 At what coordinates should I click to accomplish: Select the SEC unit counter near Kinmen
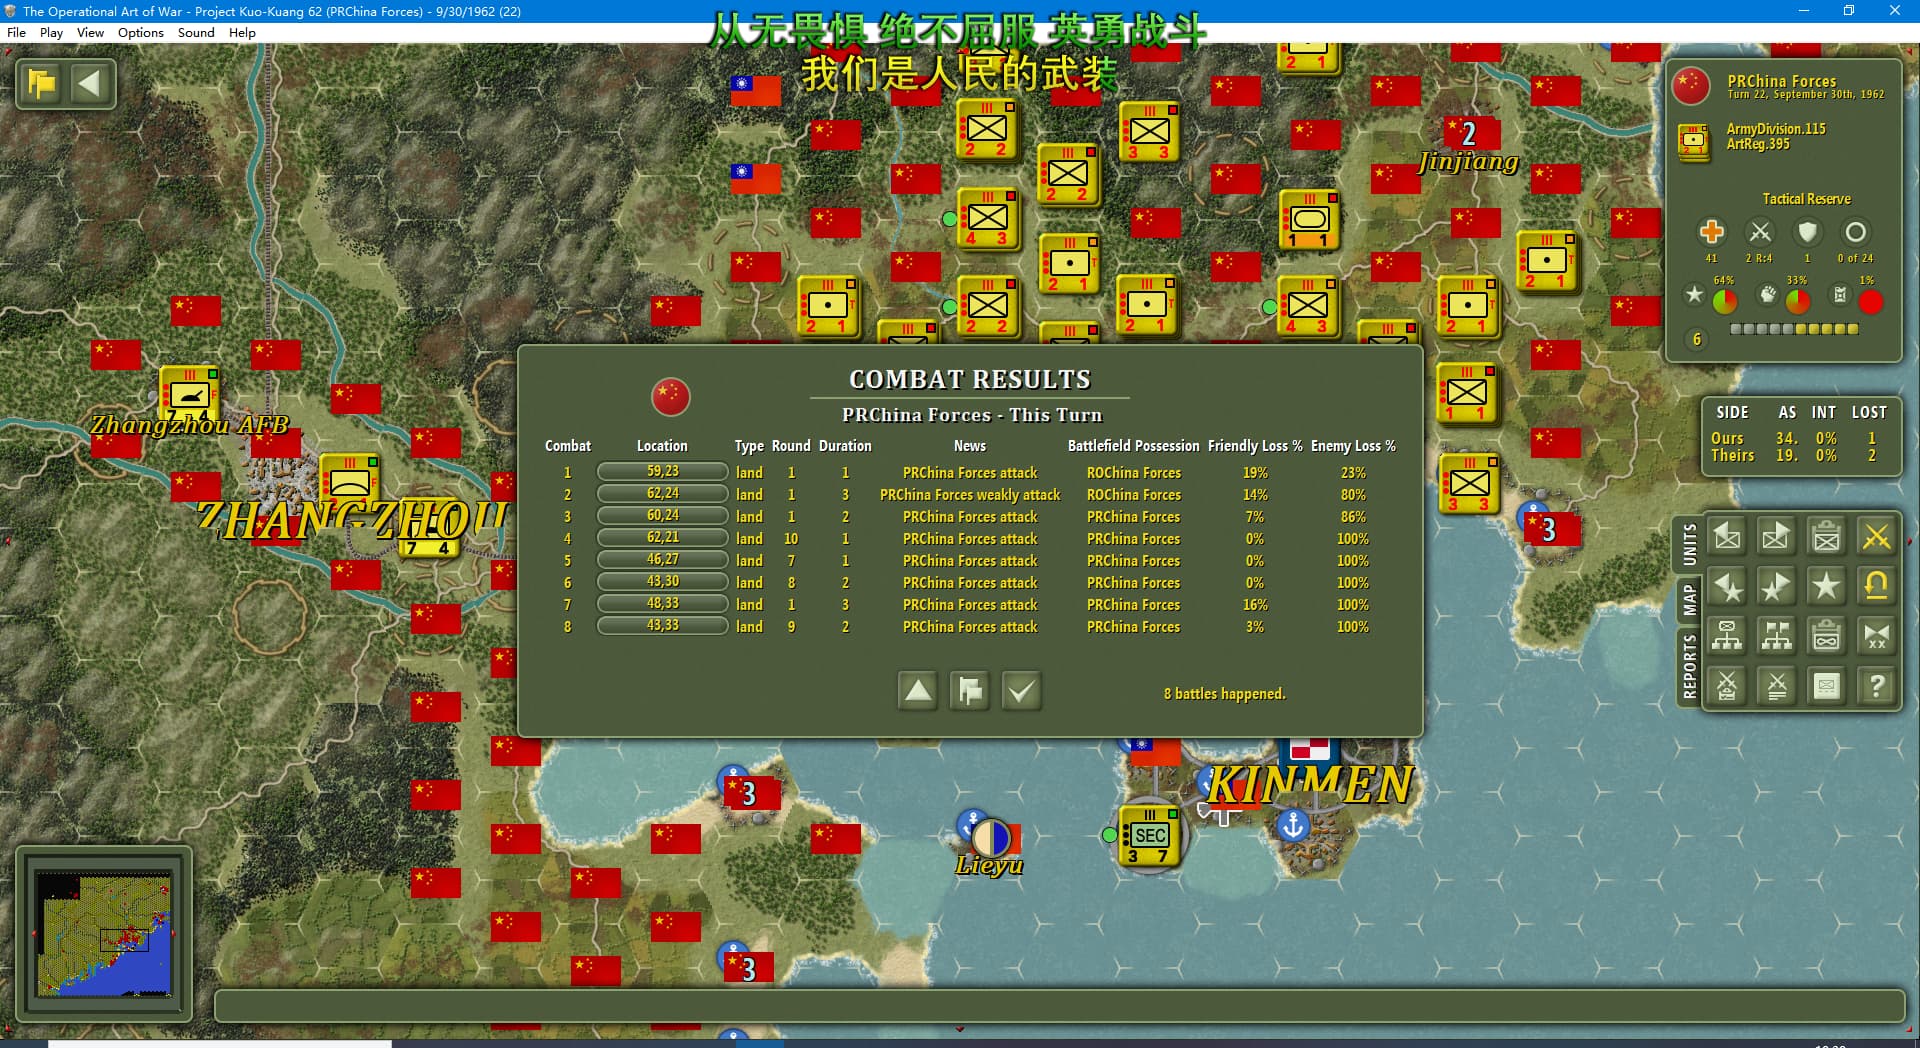pyautogui.click(x=1150, y=836)
